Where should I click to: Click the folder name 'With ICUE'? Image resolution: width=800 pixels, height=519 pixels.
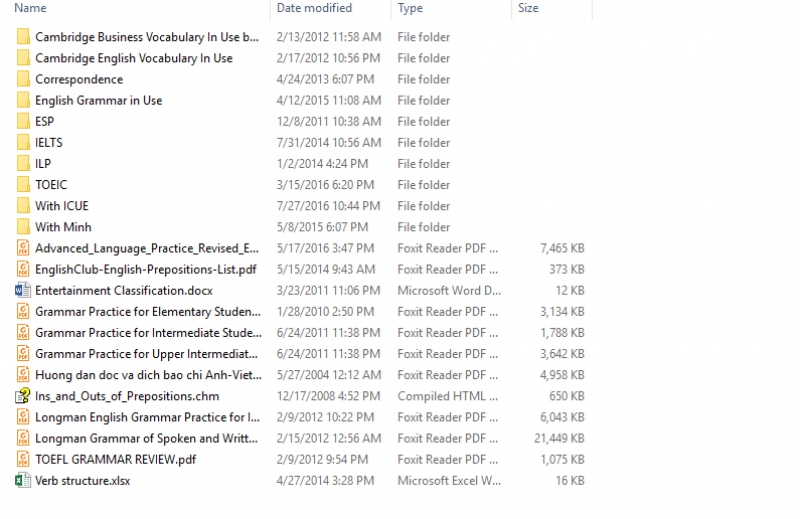[x=62, y=206]
